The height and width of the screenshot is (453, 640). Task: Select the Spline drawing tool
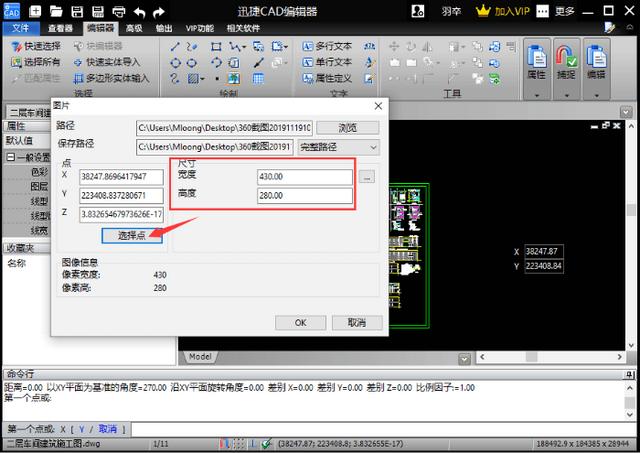[191, 47]
